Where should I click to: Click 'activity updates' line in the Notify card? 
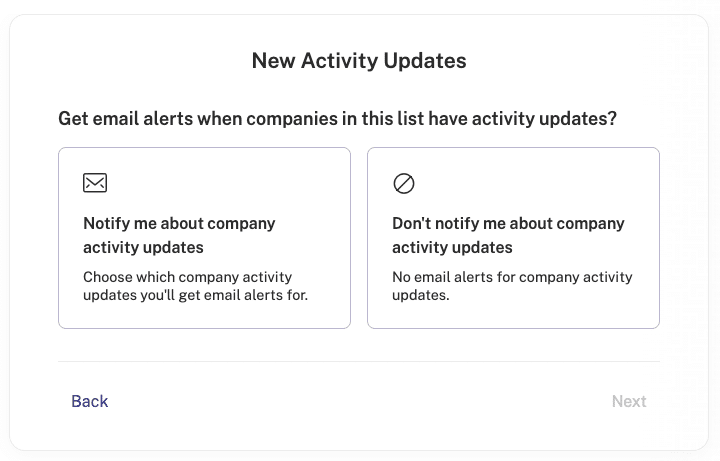[143, 247]
